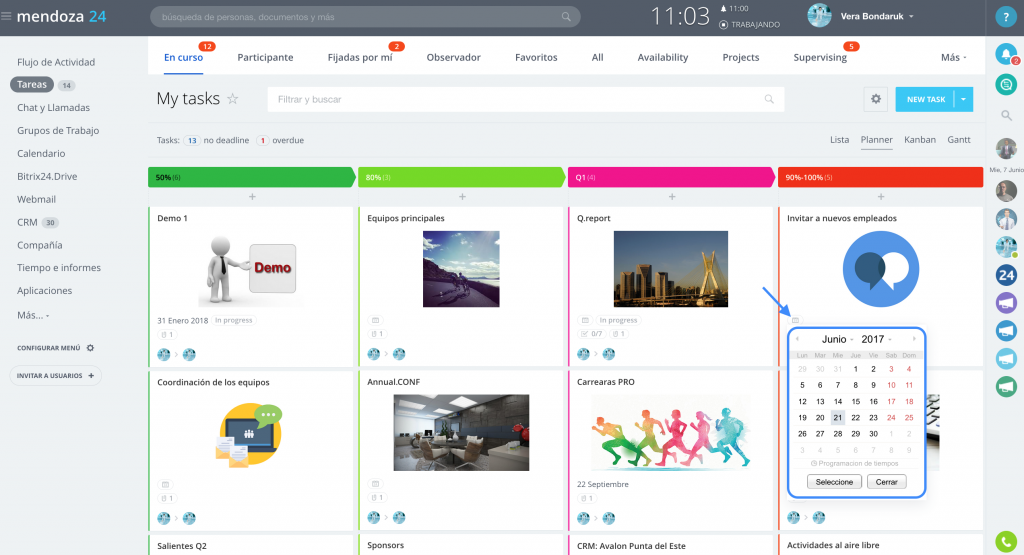This screenshot has width=1024, height=555.
Task: Toggle the TRABAJANDO work status
Action: point(749,25)
